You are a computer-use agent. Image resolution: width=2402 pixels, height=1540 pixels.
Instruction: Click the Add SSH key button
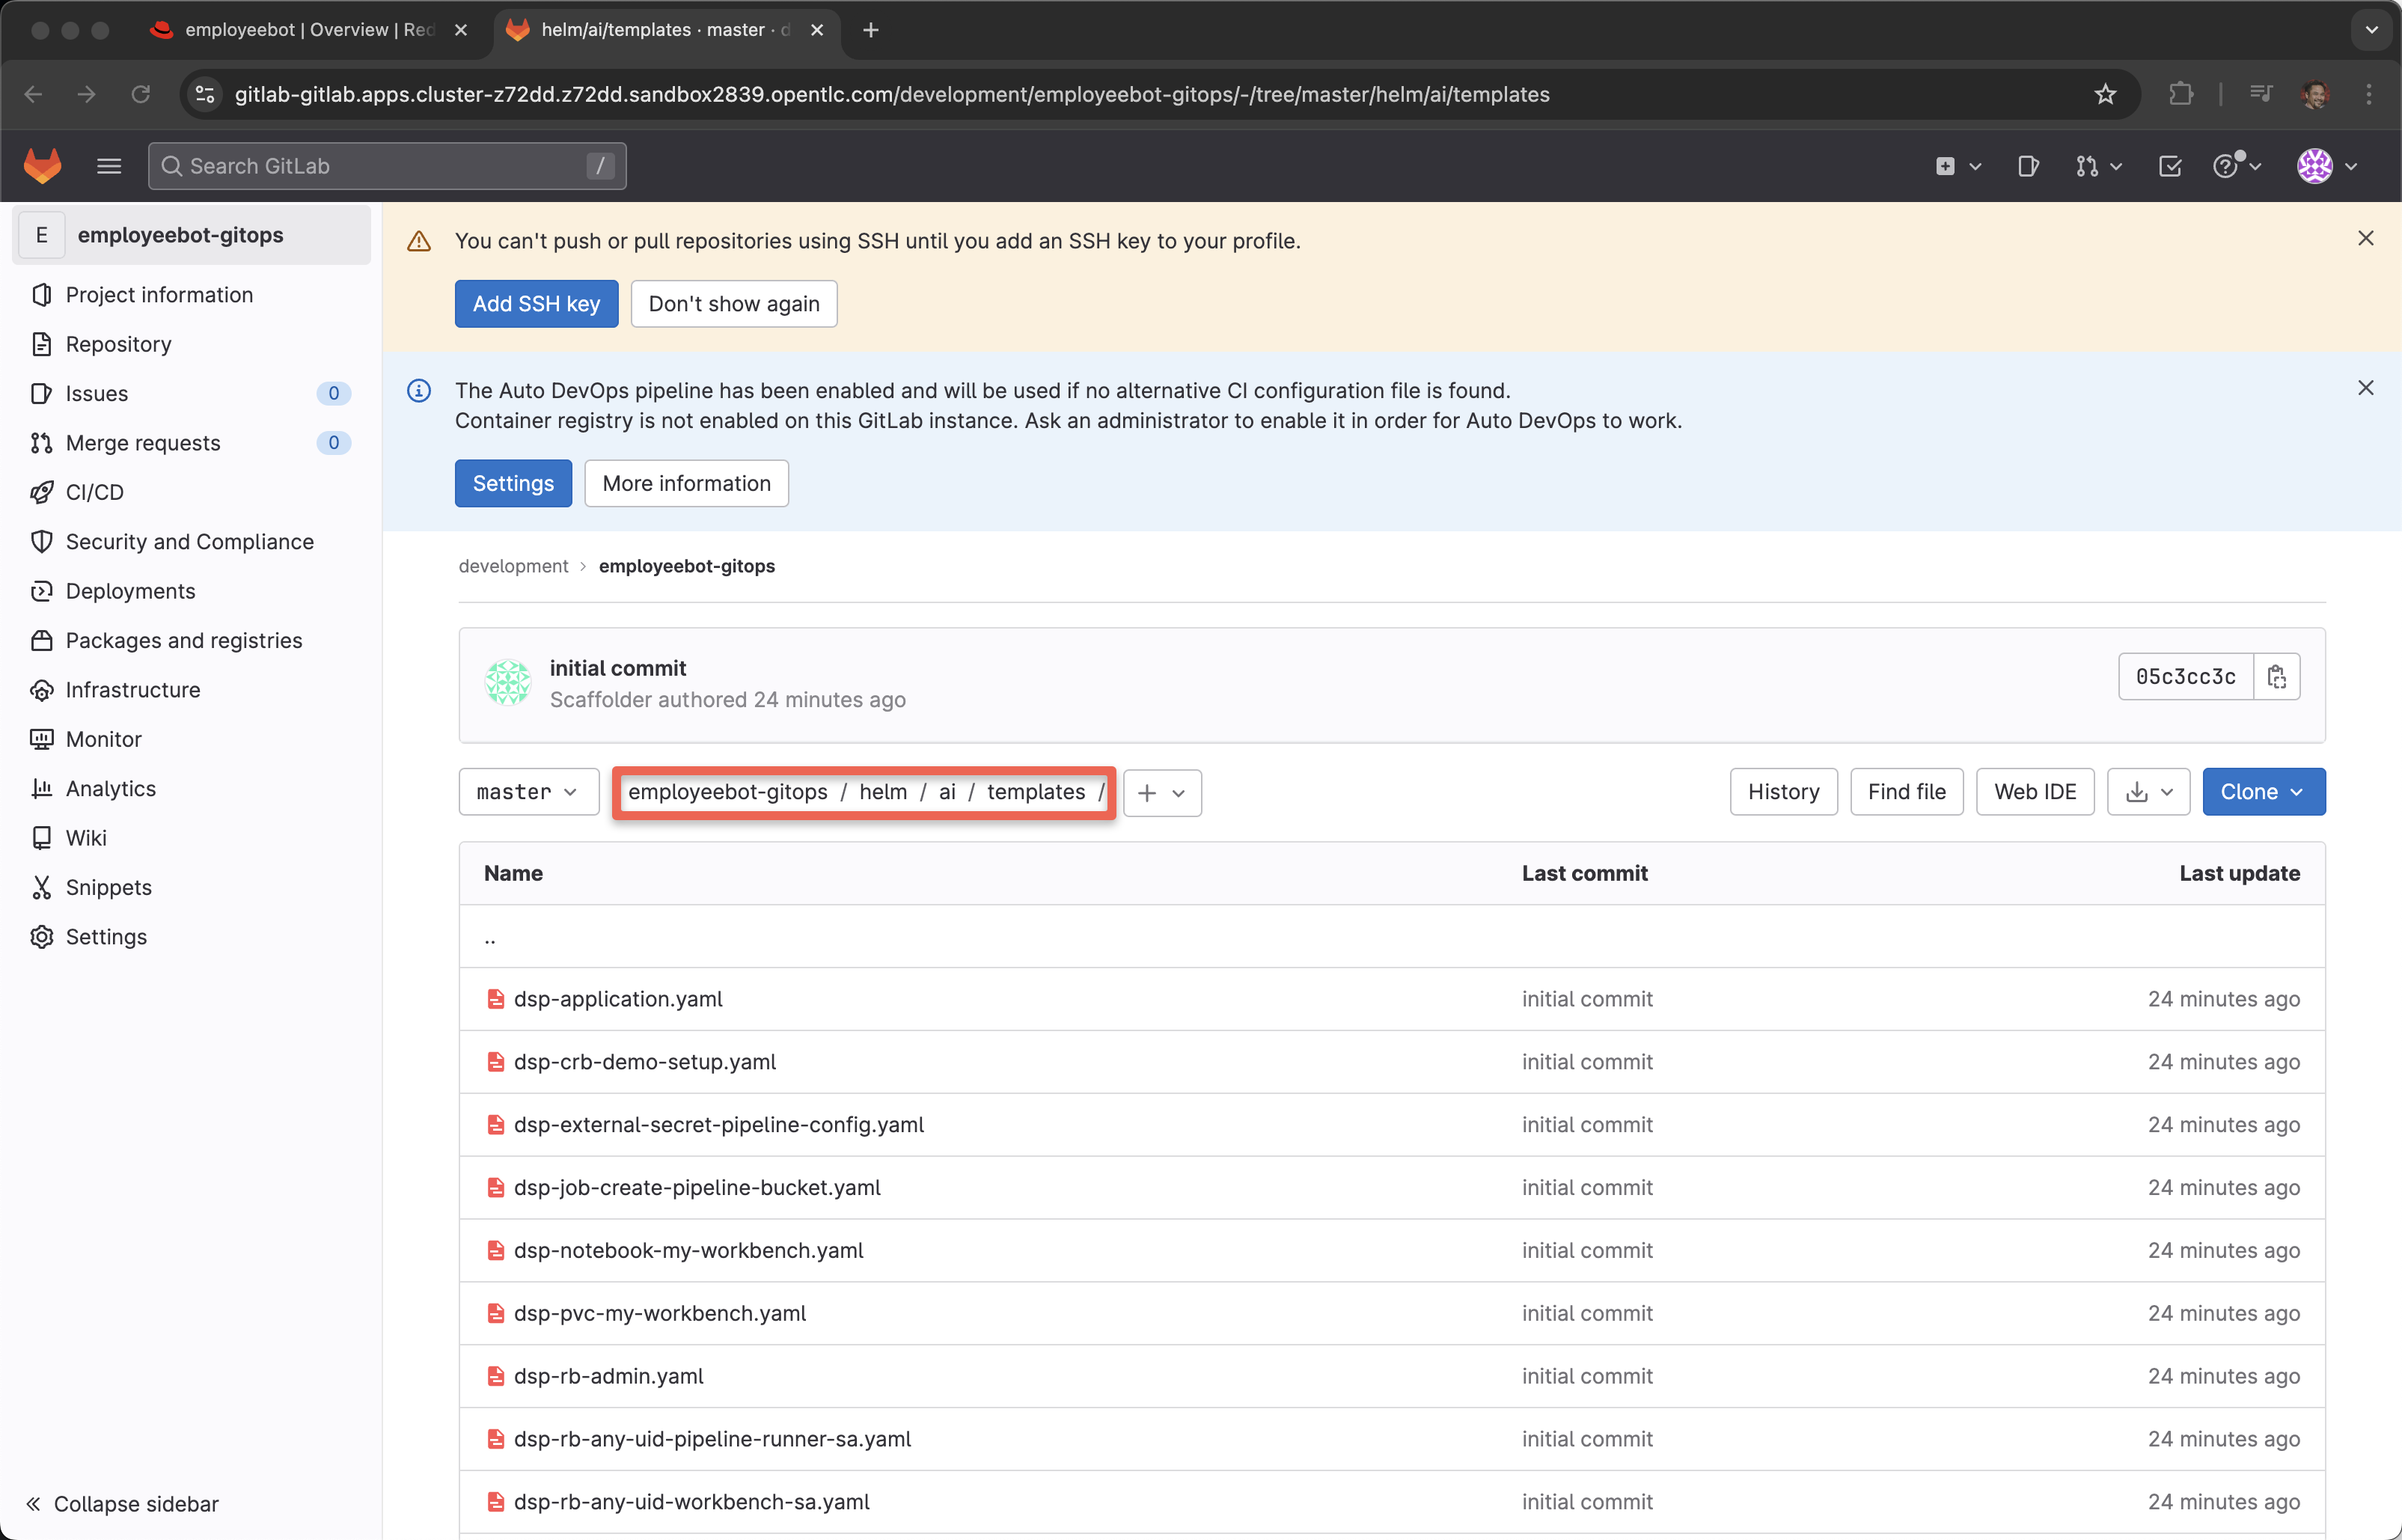[x=536, y=304]
